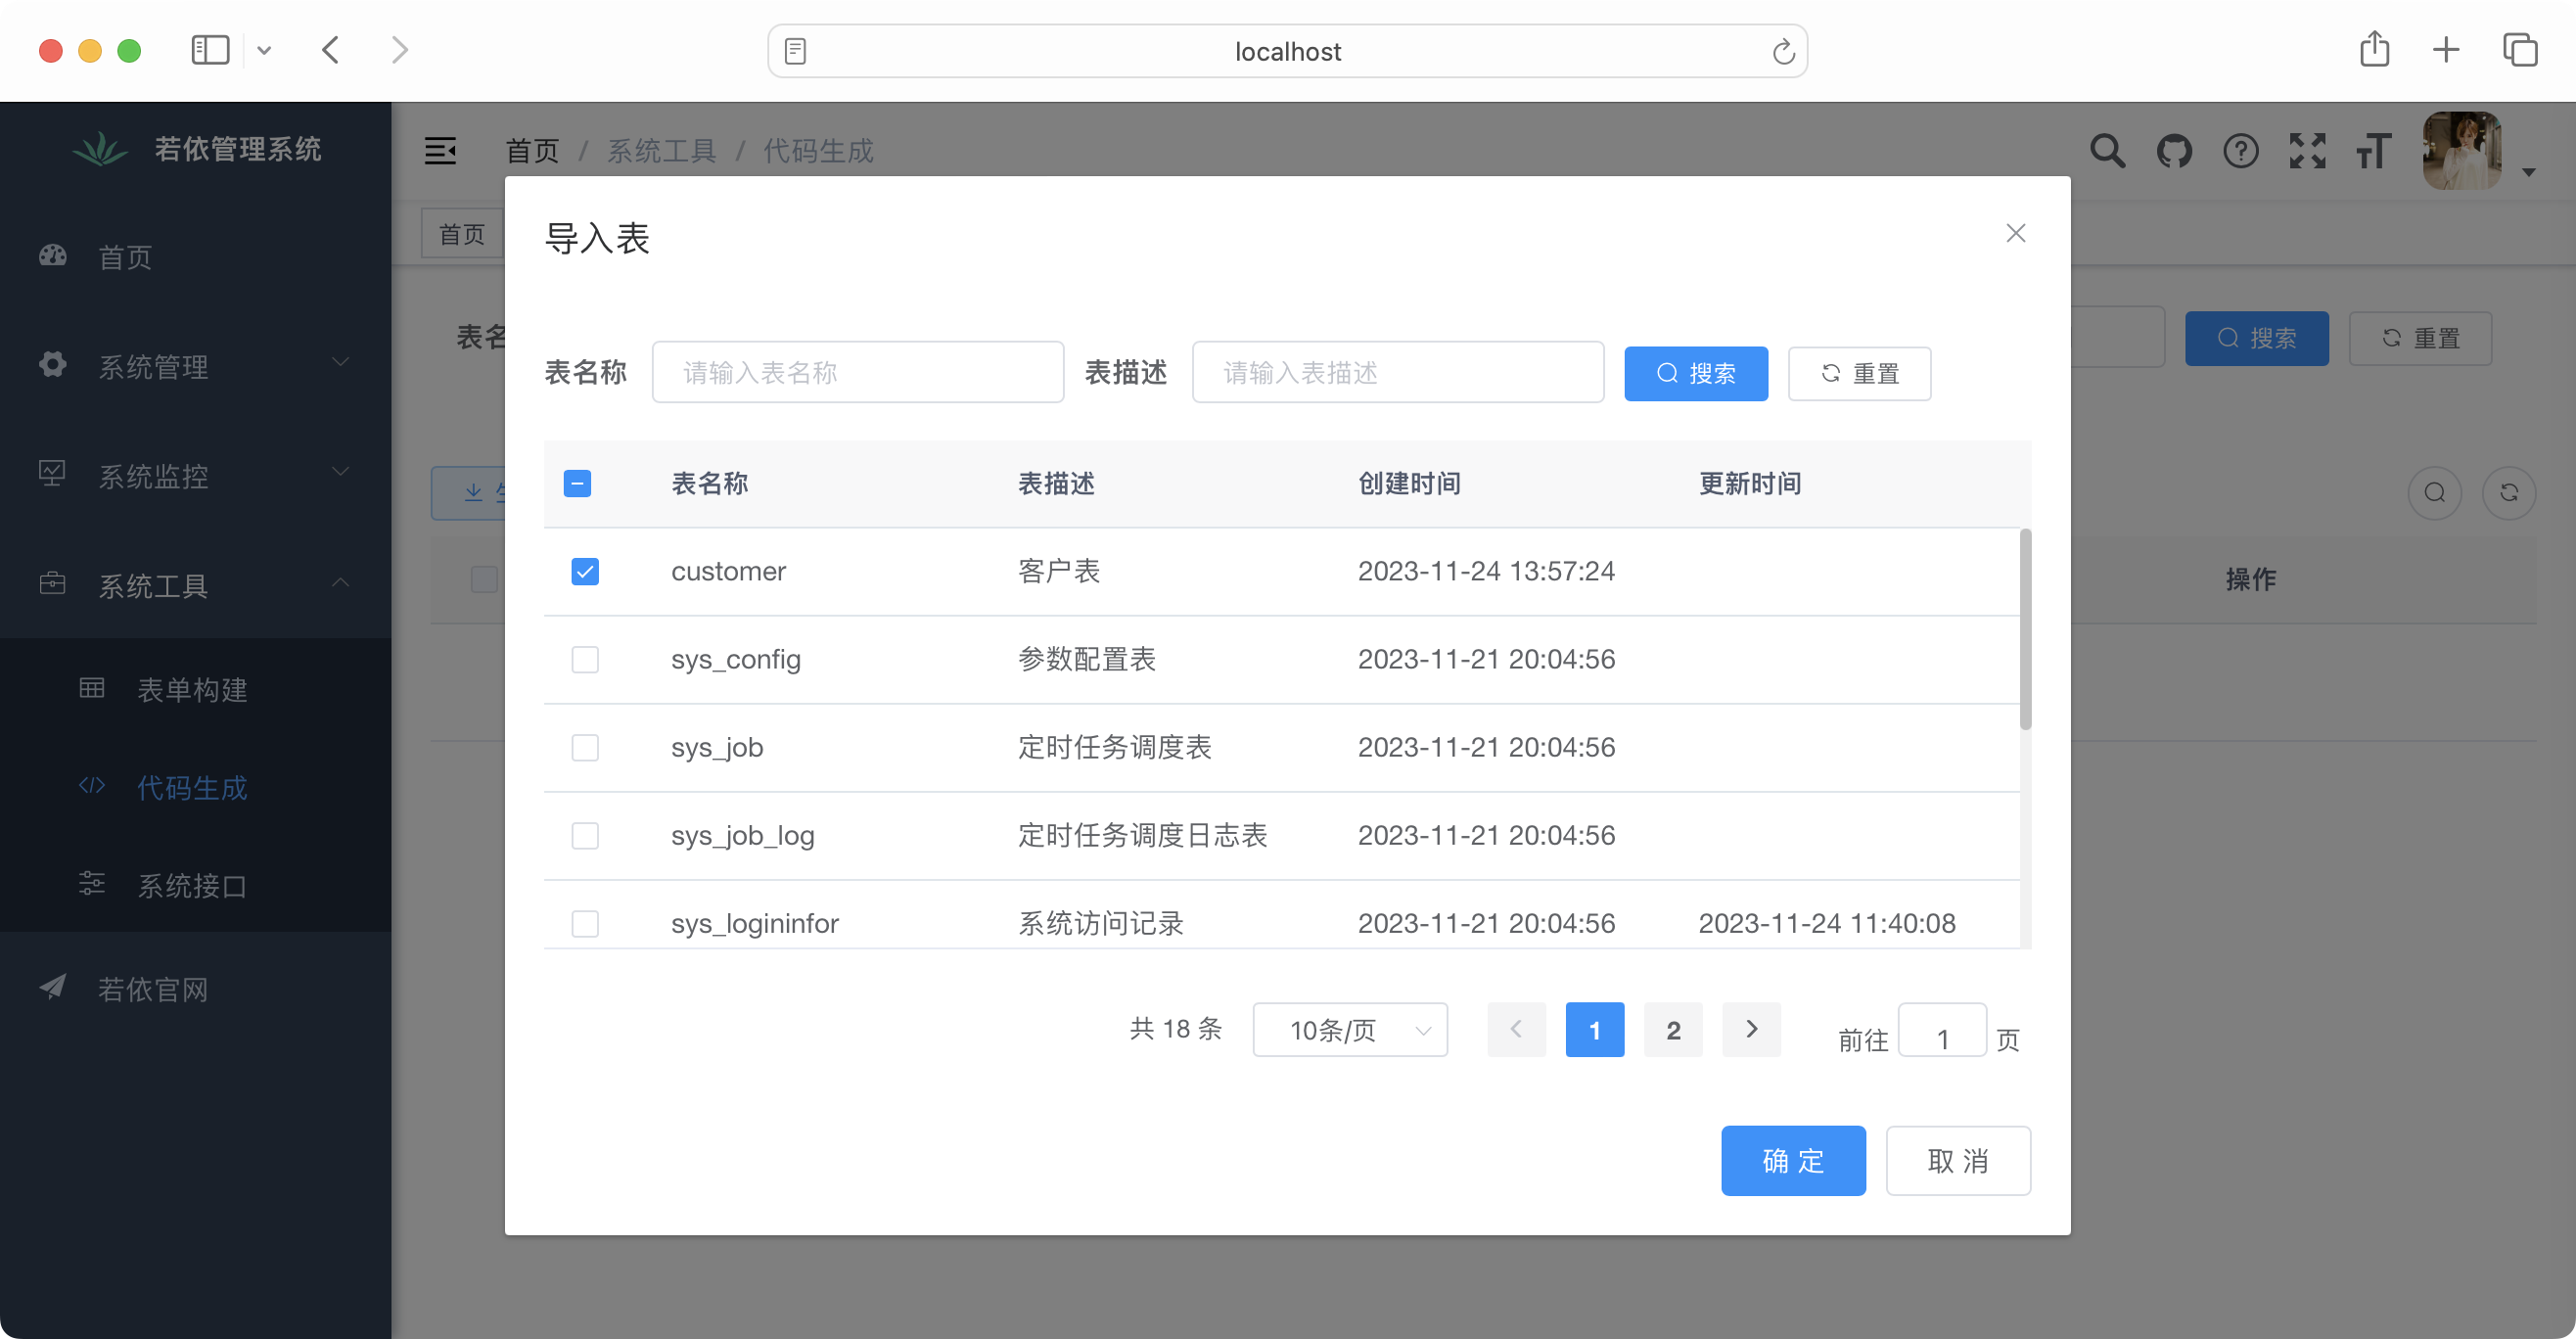Open the 10条/页 page size dropdown
The height and width of the screenshot is (1339, 2576).
[x=1350, y=1029]
